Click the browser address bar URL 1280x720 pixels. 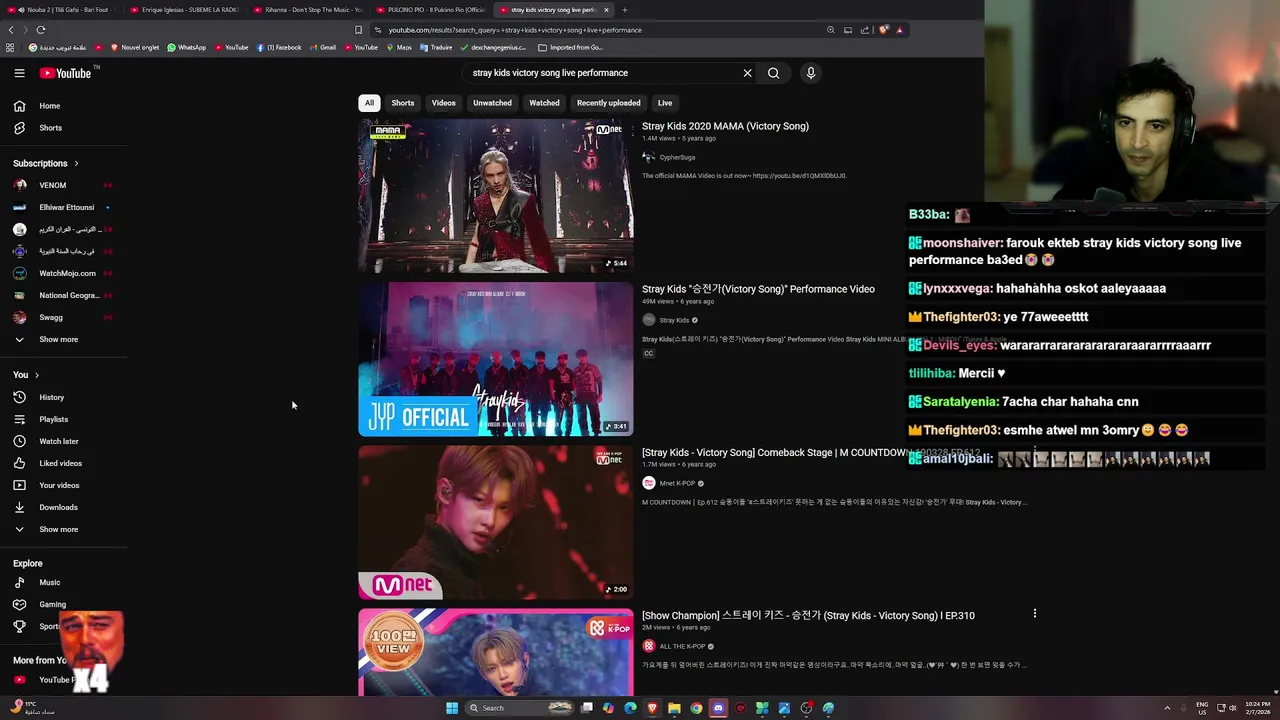515,30
